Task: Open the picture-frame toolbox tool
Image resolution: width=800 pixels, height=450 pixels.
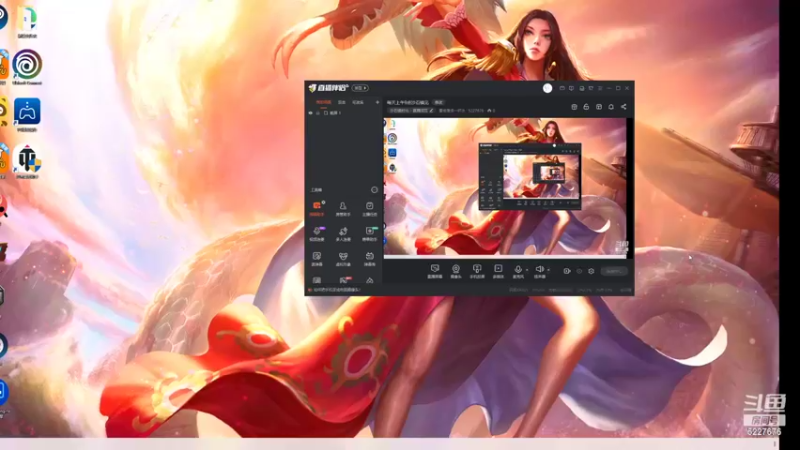Action: tap(317, 259)
